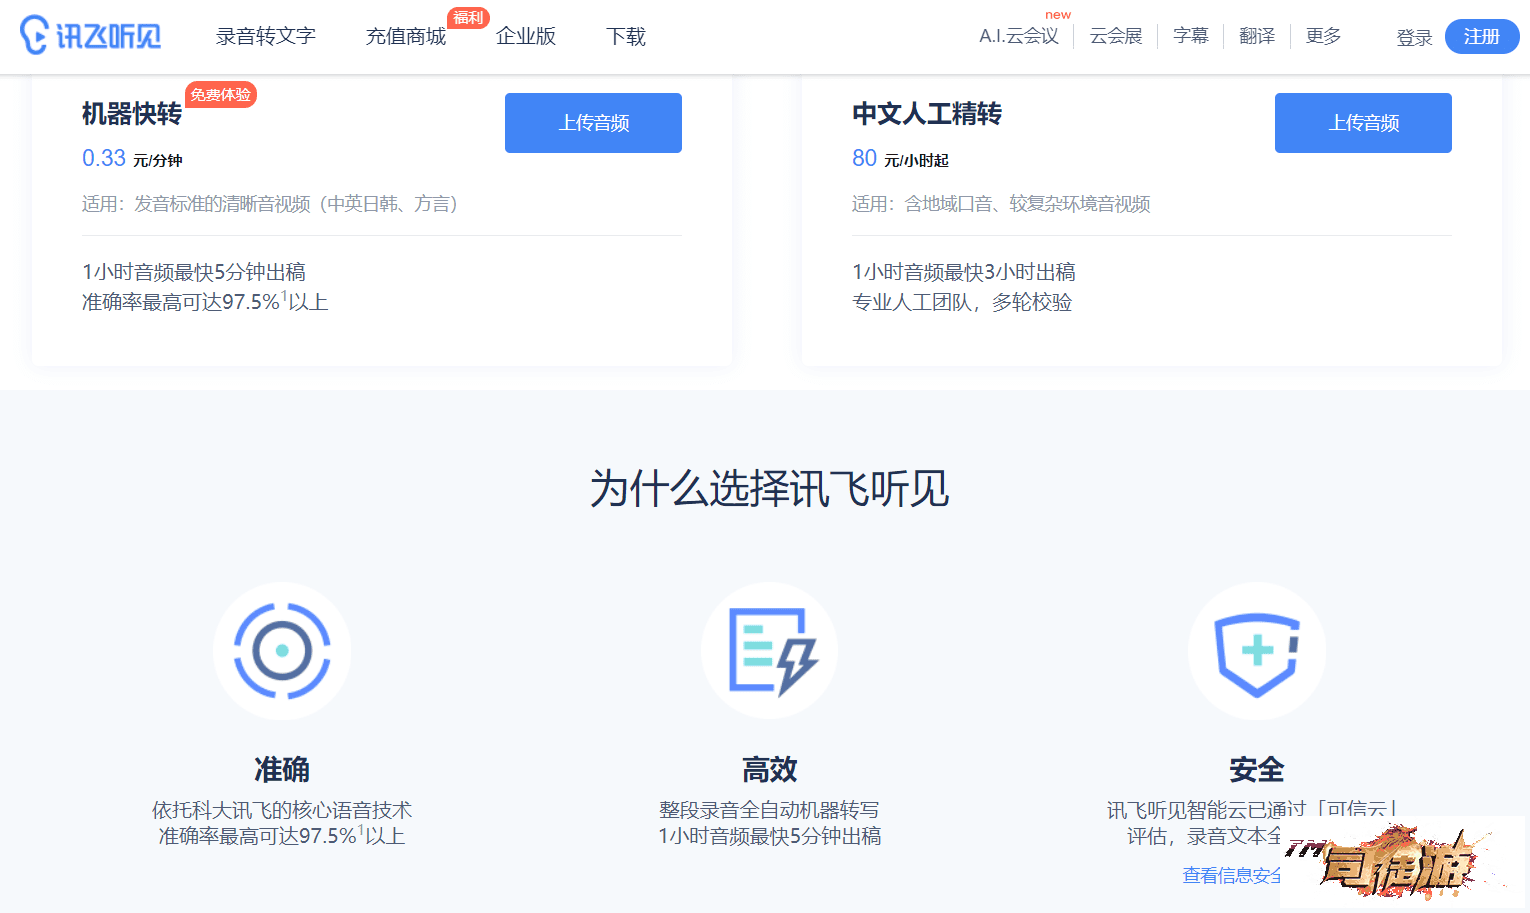Click the 准确 title text
Screen dimensions: 1530x913
pyautogui.click(x=282, y=770)
